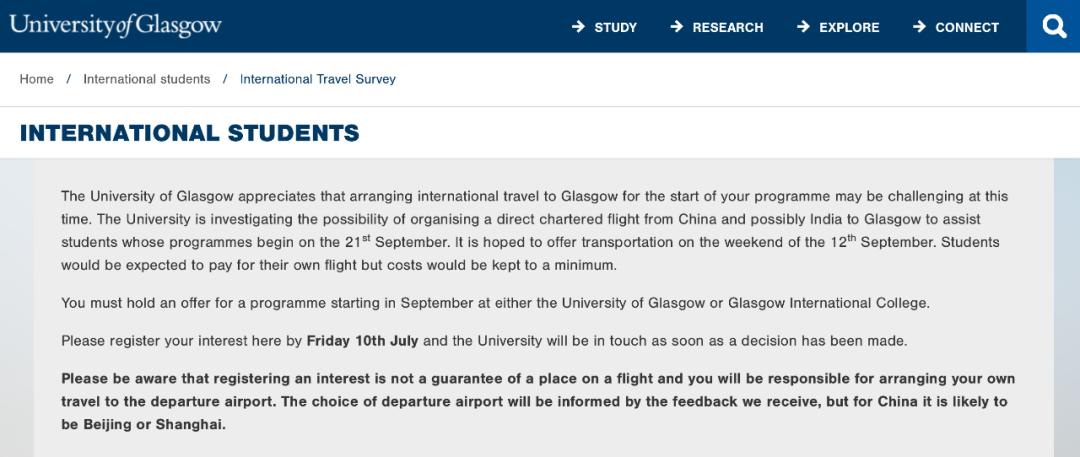Open the Study menu
Viewport: 1080px width, 457px height.
(x=615, y=27)
